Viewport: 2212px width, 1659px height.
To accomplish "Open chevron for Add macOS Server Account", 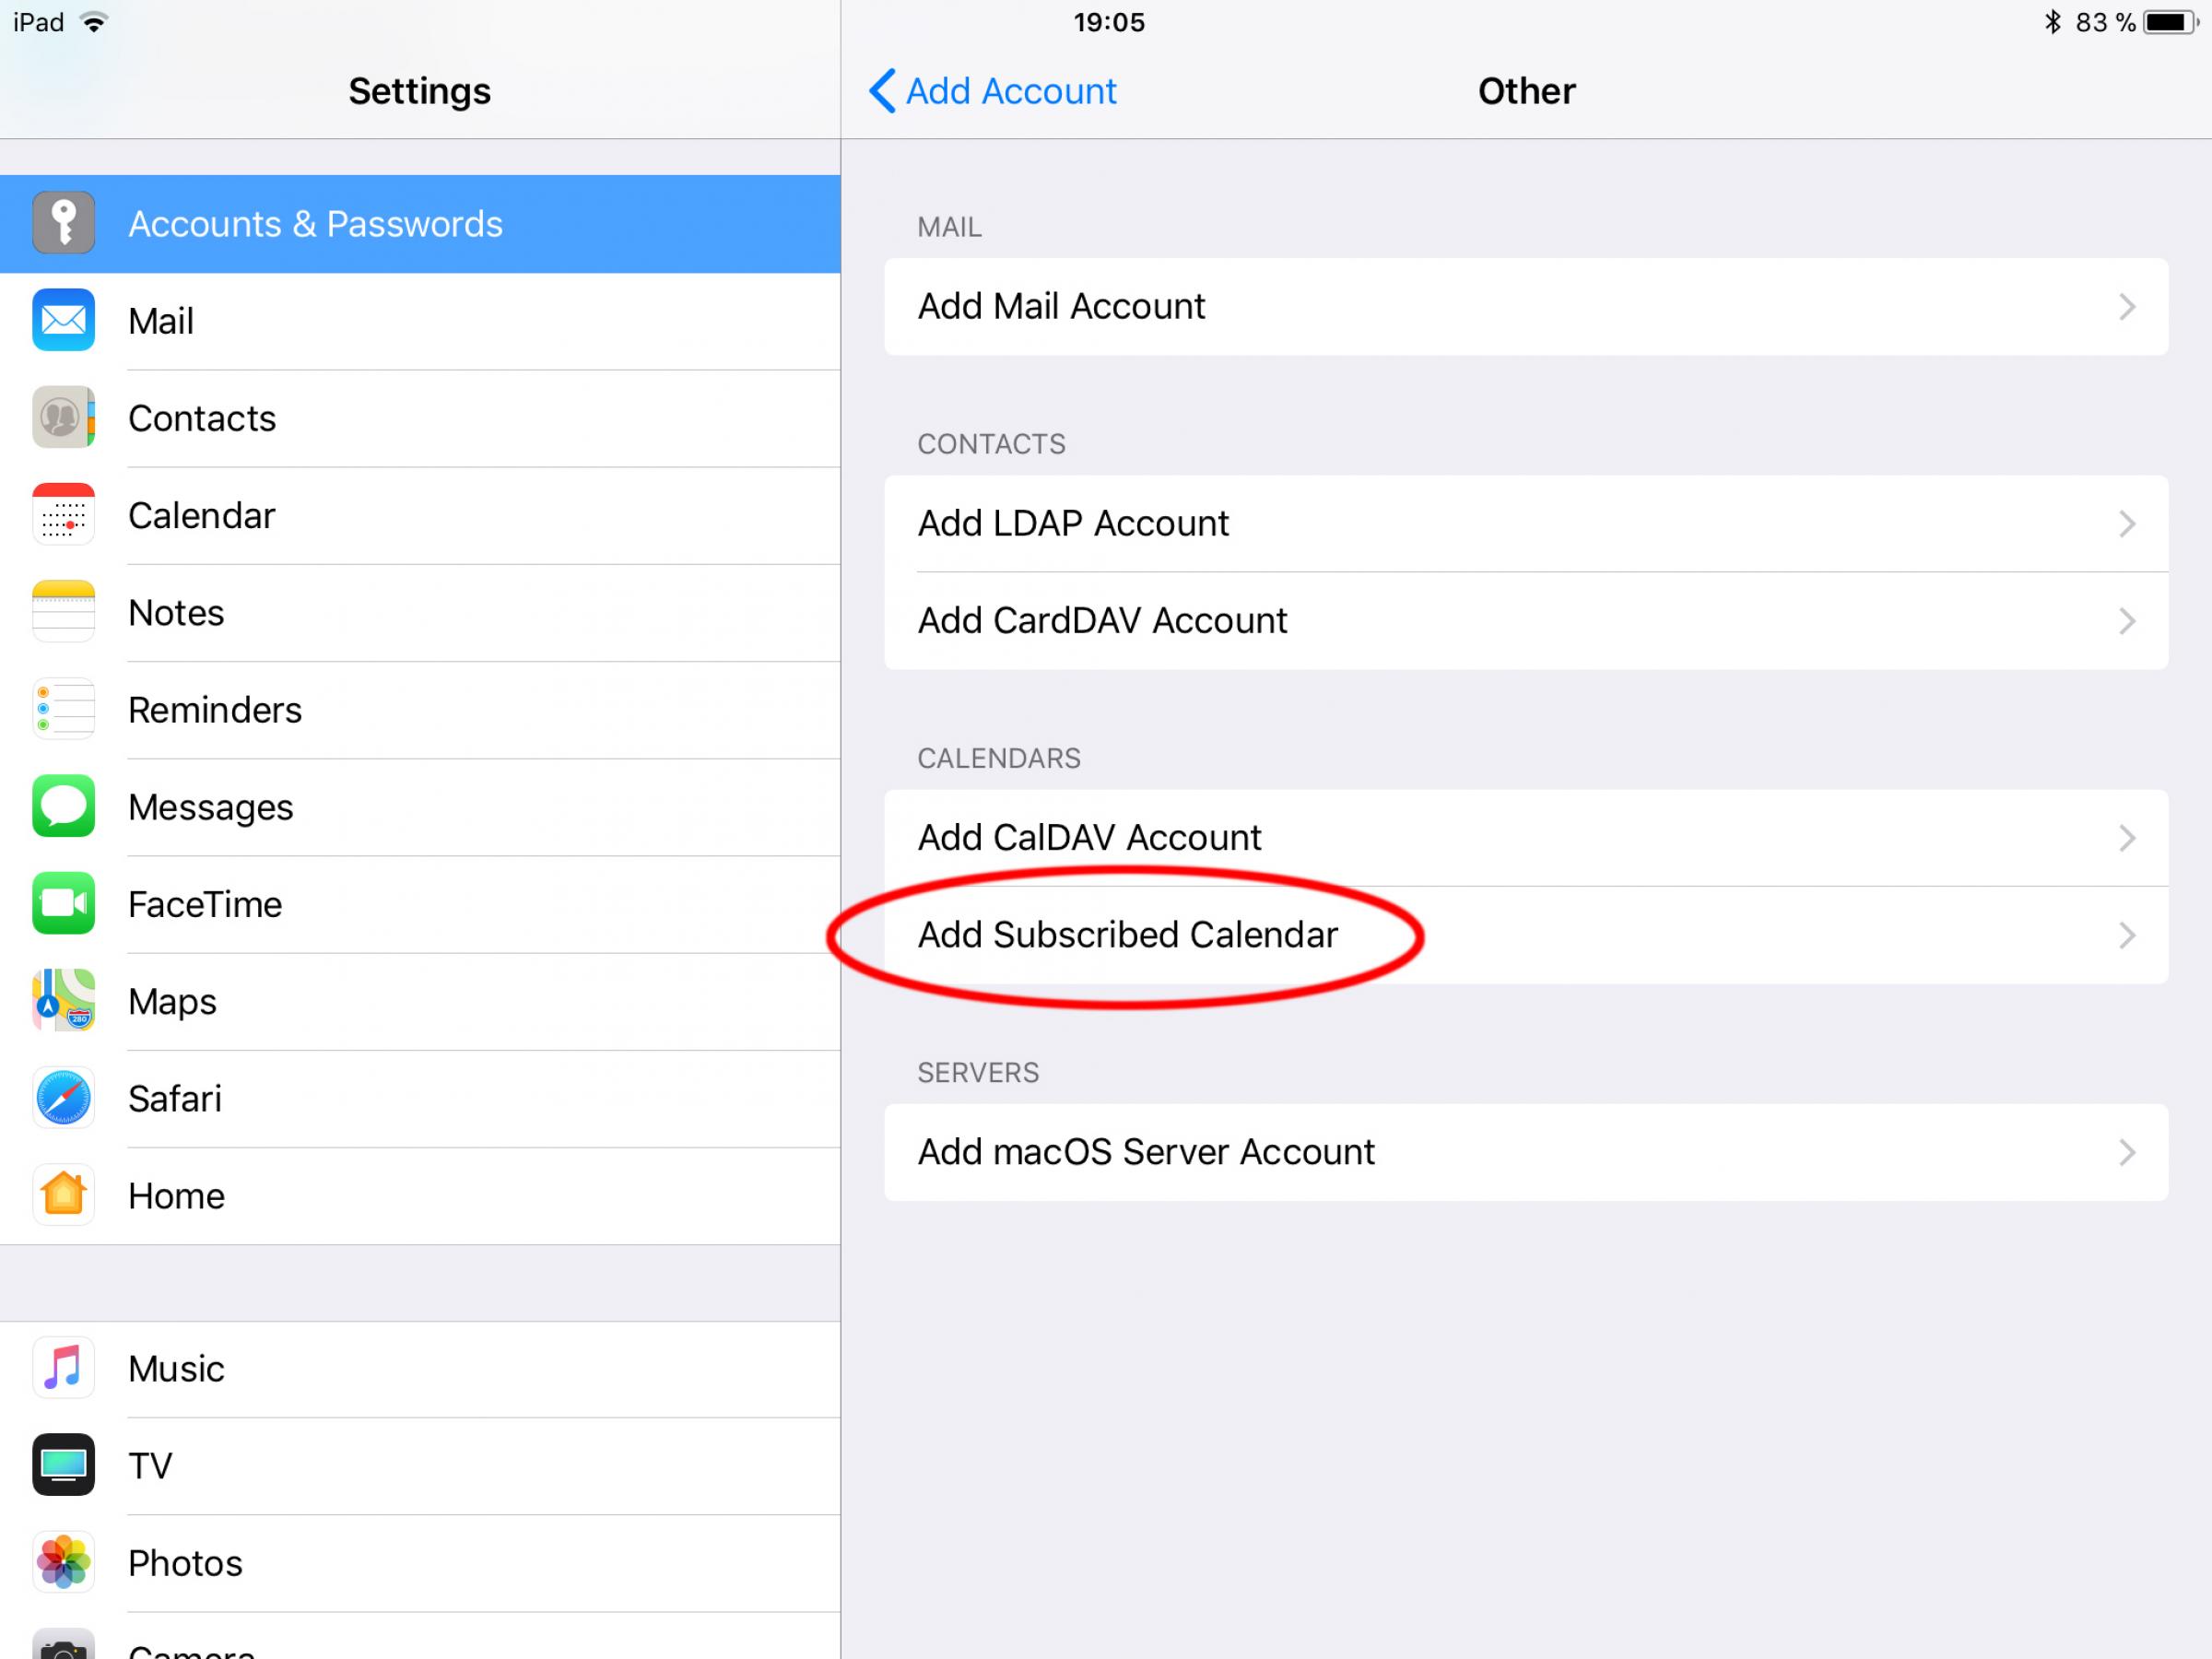I will click(2126, 1153).
